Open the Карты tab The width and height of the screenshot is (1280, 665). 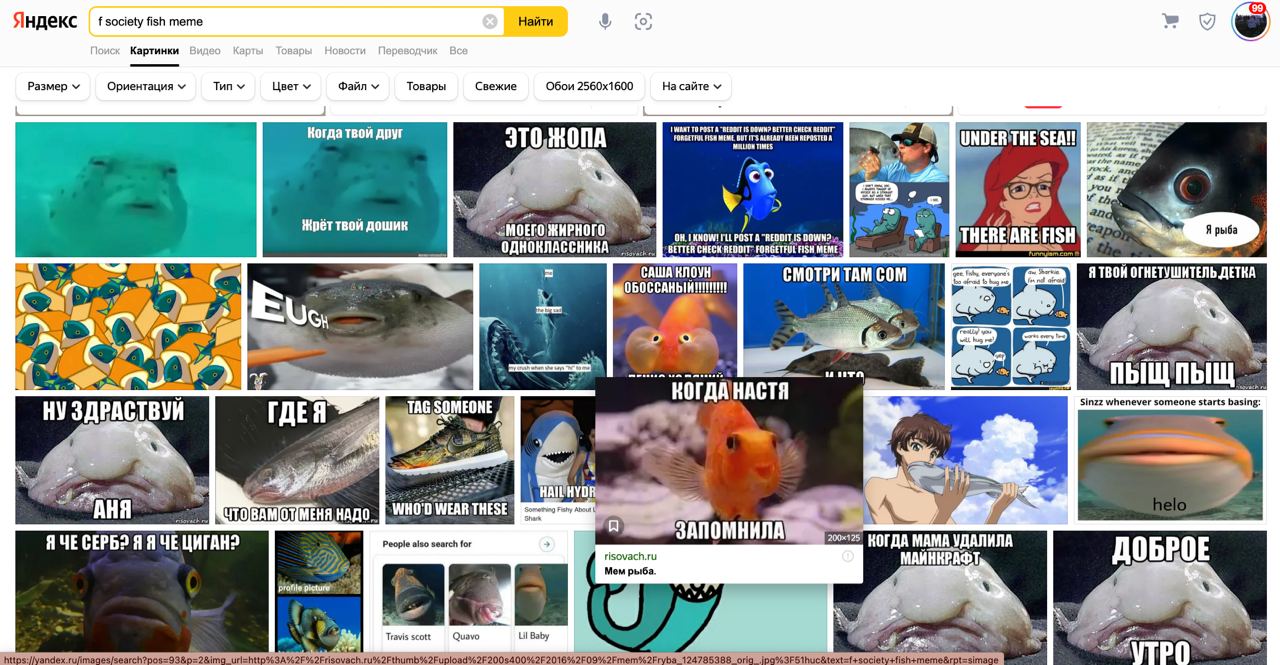248,50
